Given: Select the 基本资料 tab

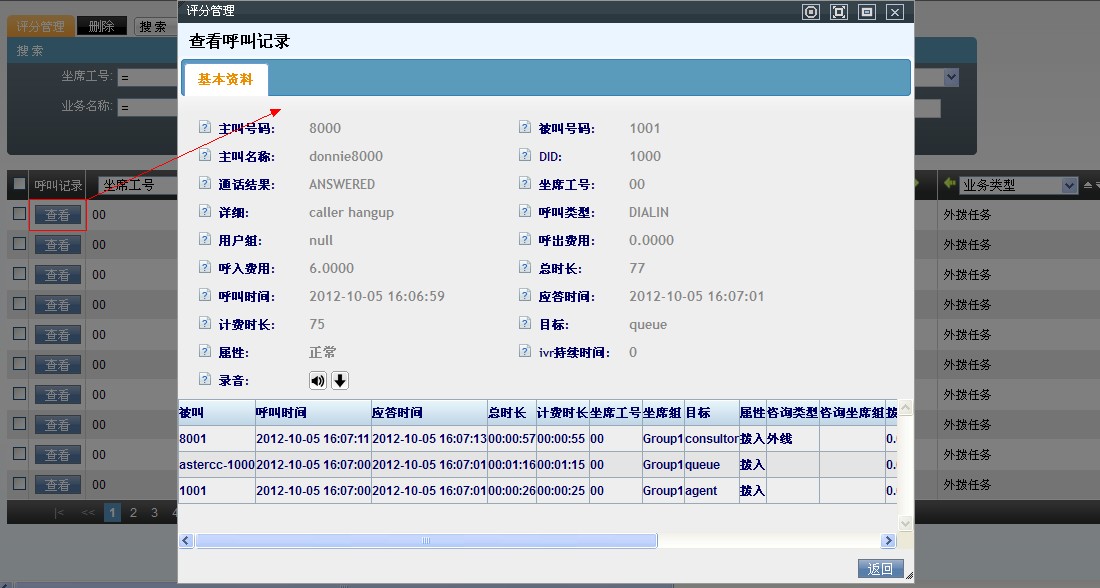Looking at the screenshot, I should pos(225,79).
